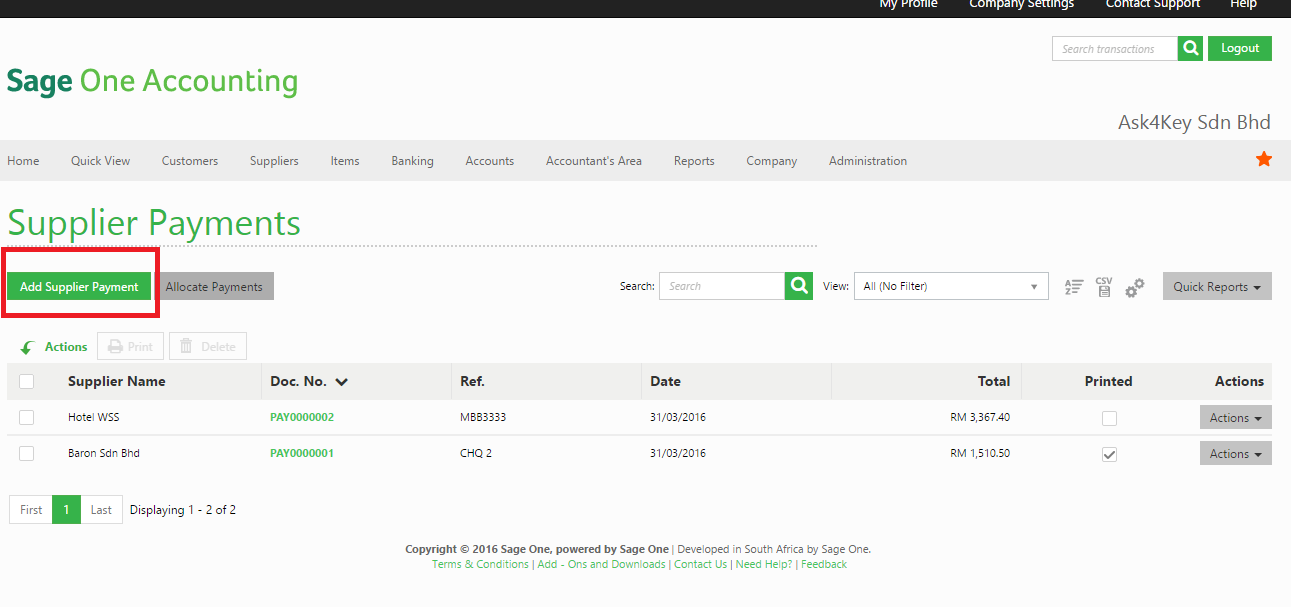The image size is (1291, 607).
Task: Click the green transaction search magnifier icon
Action: (1190, 48)
